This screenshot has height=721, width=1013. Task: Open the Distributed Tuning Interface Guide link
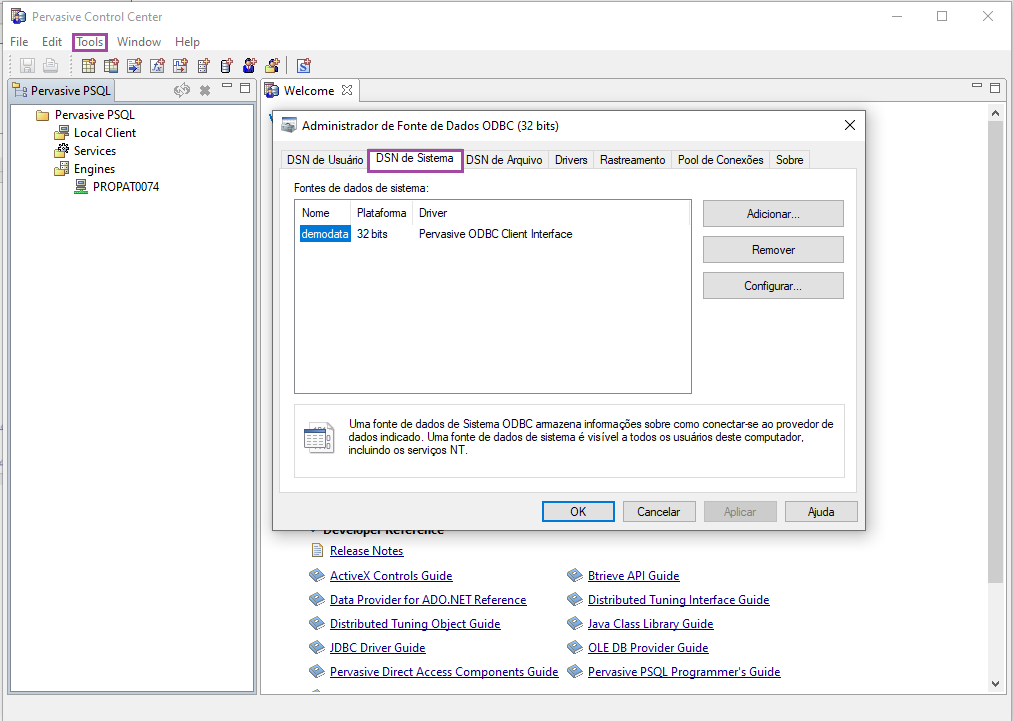click(x=678, y=600)
